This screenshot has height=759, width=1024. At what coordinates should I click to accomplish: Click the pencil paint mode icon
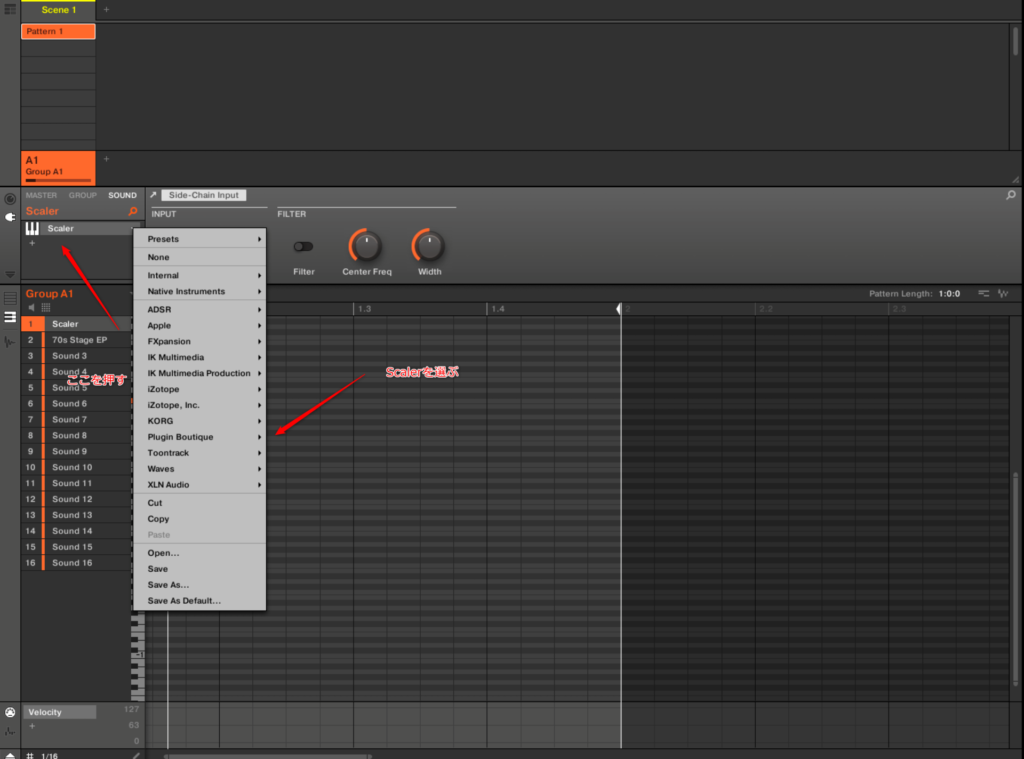136,755
